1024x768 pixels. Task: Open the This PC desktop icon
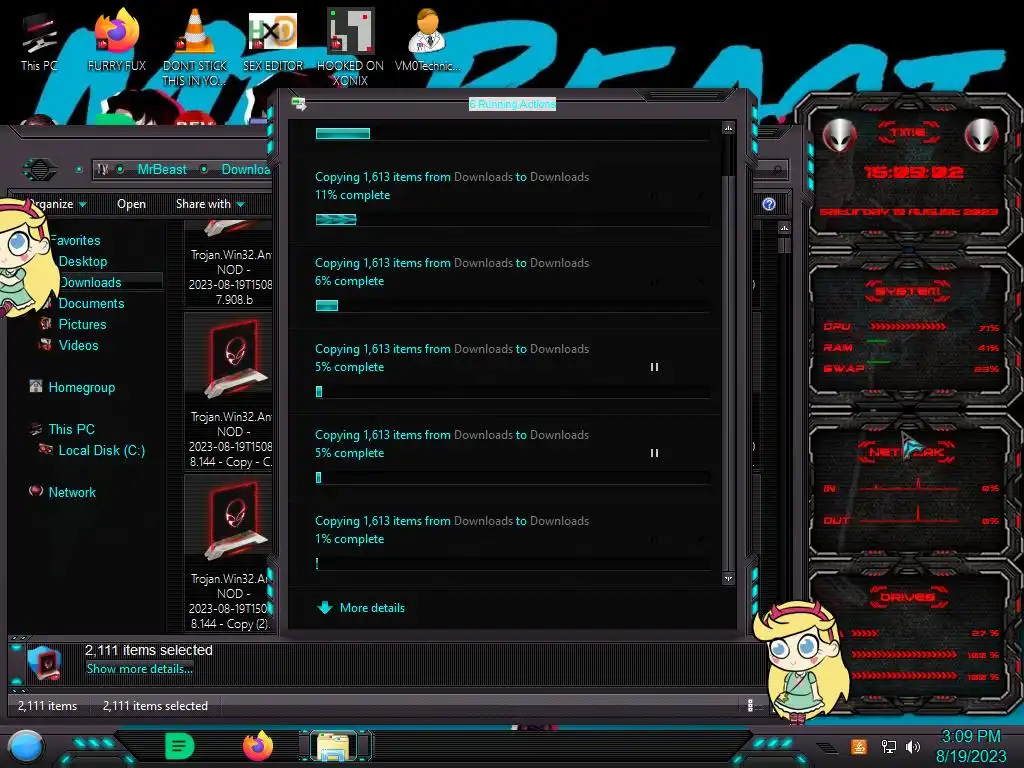coord(39,40)
